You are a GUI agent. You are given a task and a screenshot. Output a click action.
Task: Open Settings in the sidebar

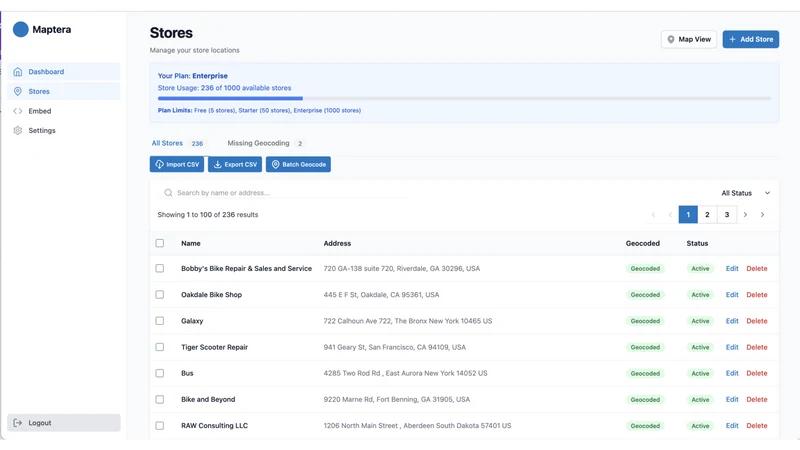64,130
